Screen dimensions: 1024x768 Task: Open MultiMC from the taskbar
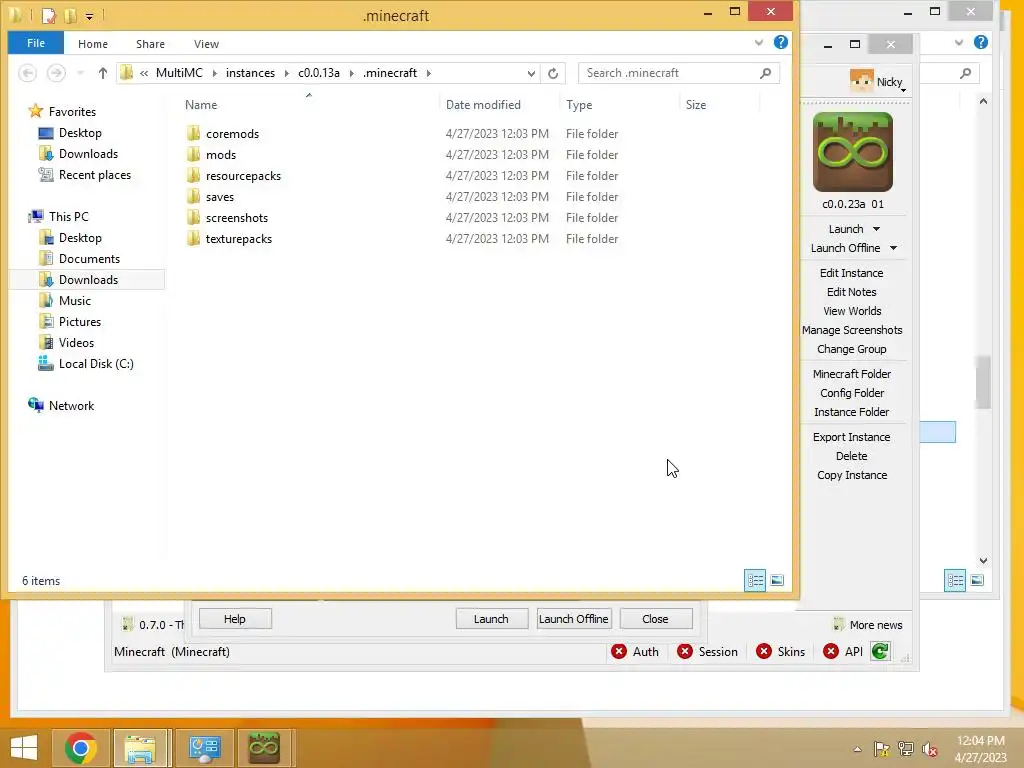pyautogui.click(x=264, y=748)
